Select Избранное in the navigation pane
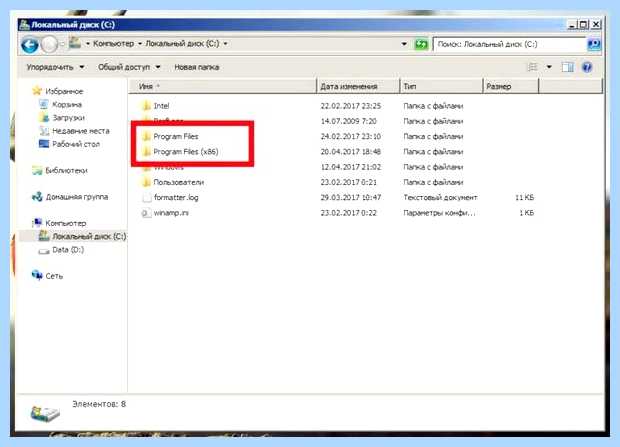Viewport: 620px width, 447px height. (64, 91)
